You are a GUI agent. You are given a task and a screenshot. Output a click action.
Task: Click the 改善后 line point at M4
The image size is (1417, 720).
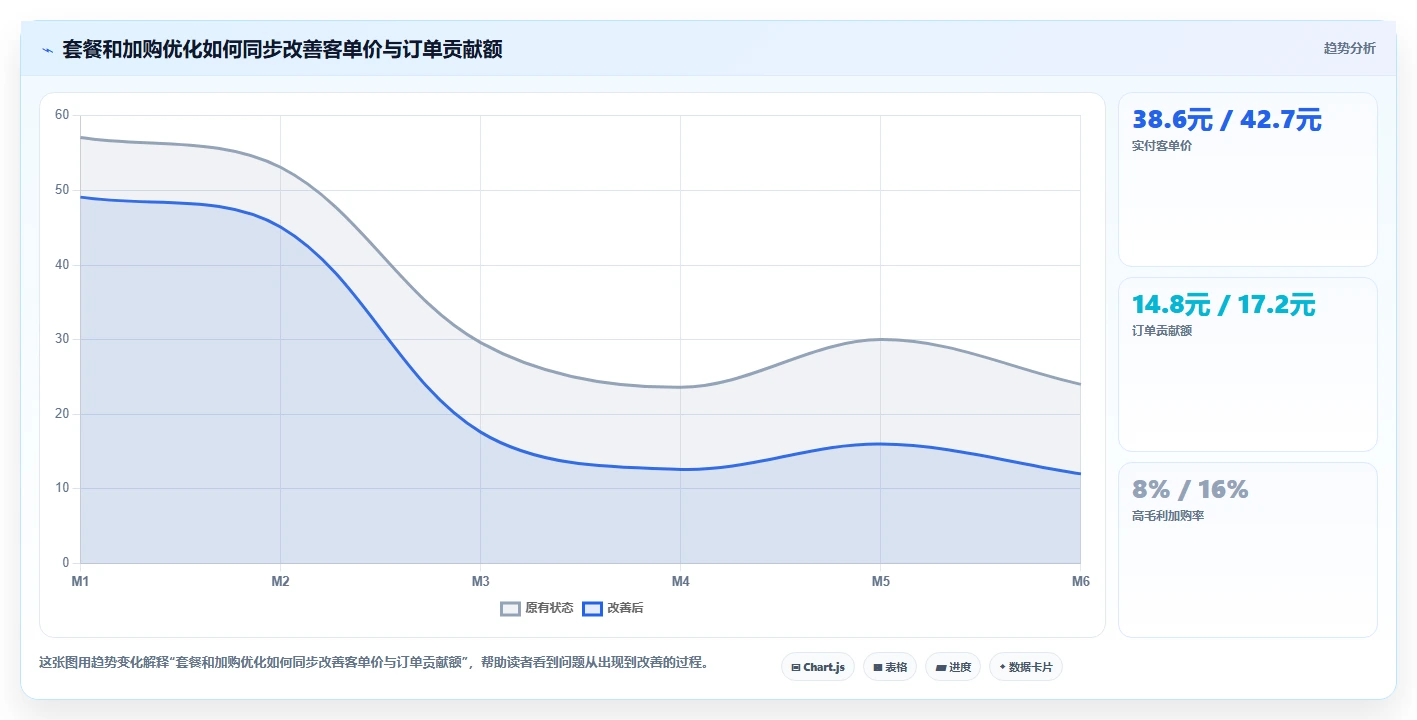[680, 469]
